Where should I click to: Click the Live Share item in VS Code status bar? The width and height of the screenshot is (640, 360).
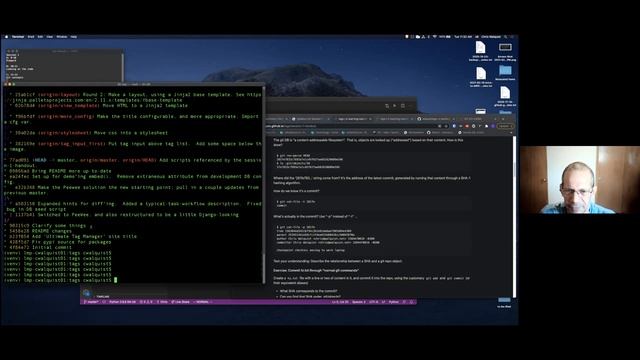pos(180,302)
